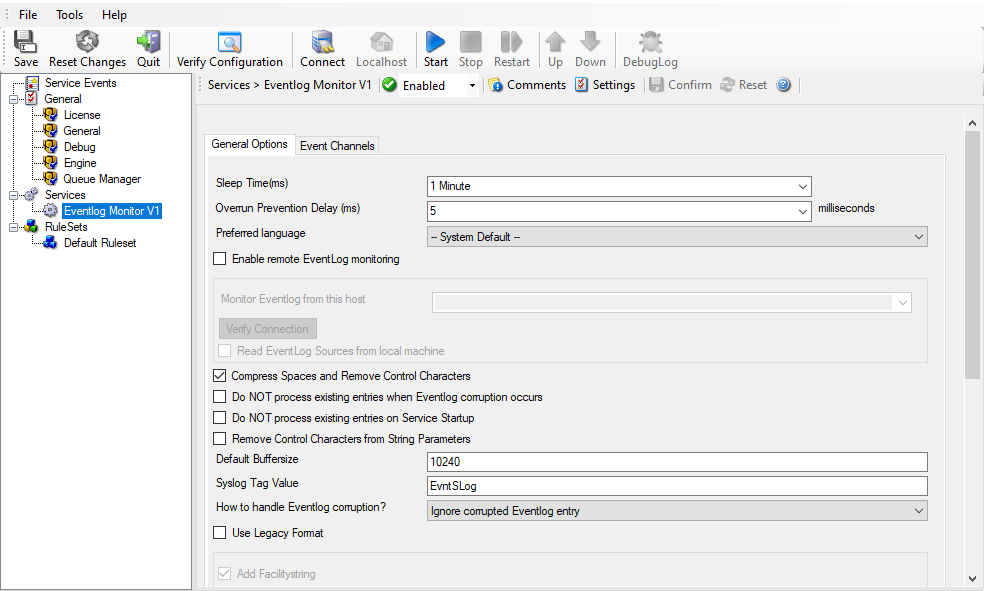This screenshot has height=591, width=984.
Task: Enable remote EventLog monitoring checkbox
Action: 220,259
